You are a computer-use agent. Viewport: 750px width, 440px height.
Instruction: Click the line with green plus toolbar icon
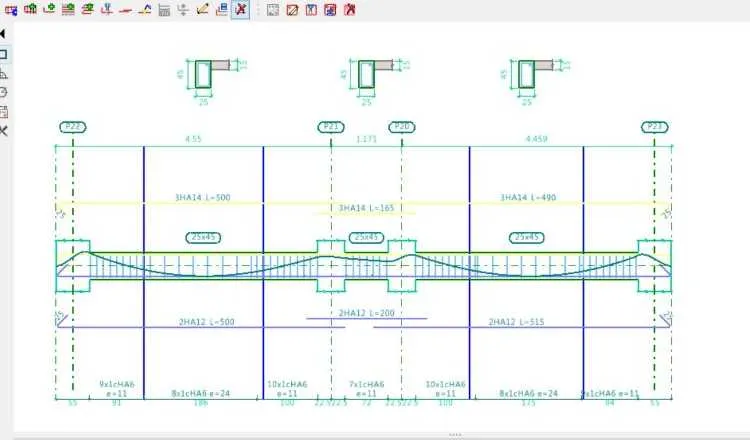[x=49, y=9]
